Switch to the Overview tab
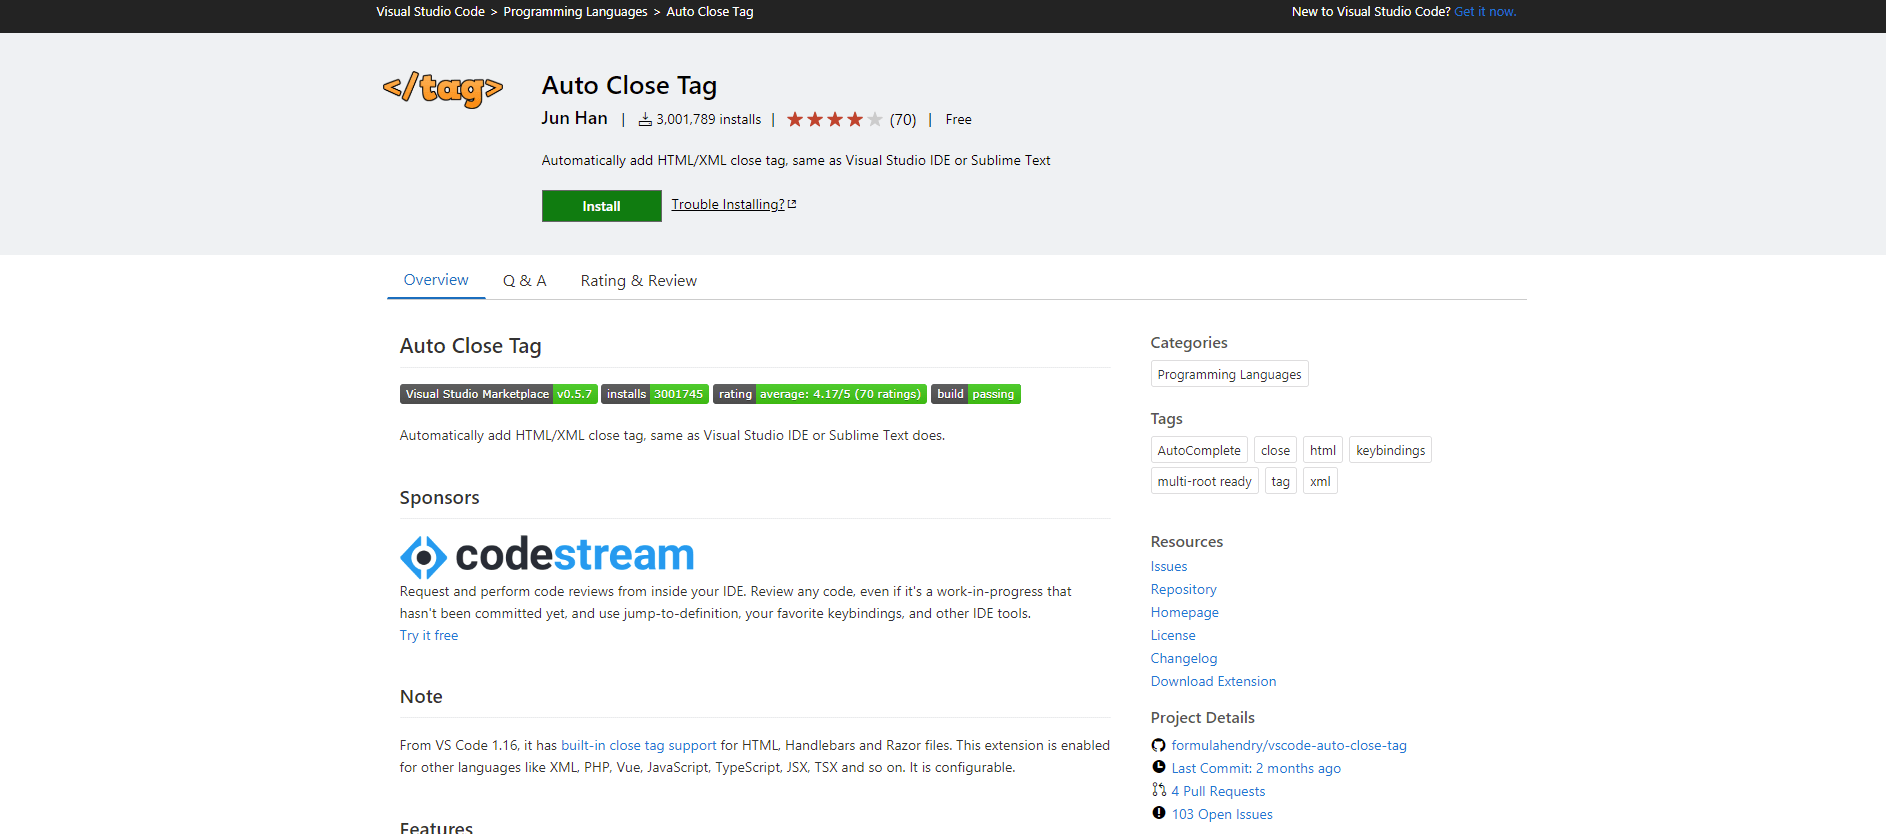The width and height of the screenshot is (1886, 834). (x=436, y=280)
